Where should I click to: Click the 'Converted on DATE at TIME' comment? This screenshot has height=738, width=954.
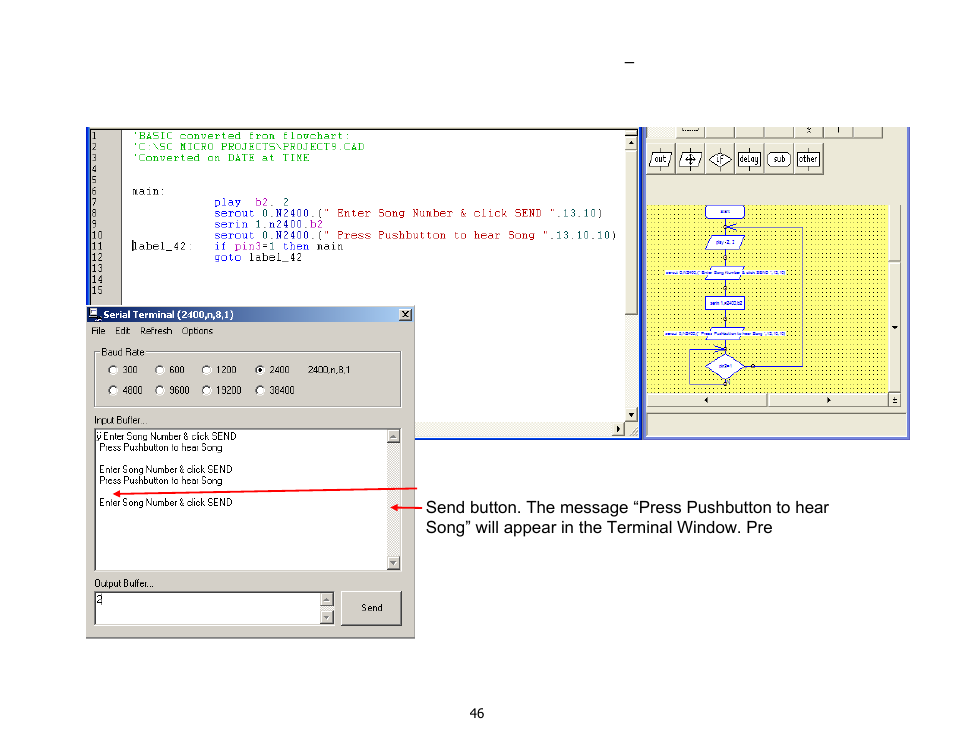[221, 158]
